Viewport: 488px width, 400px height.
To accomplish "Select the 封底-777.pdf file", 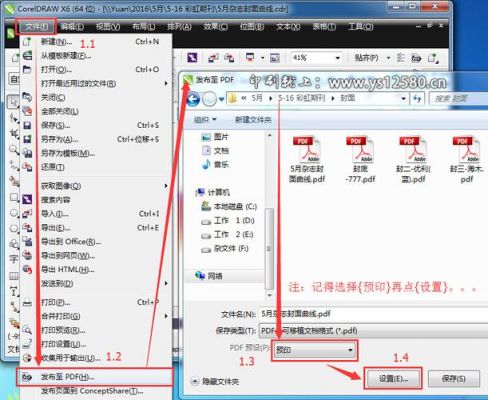I will click(x=360, y=160).
